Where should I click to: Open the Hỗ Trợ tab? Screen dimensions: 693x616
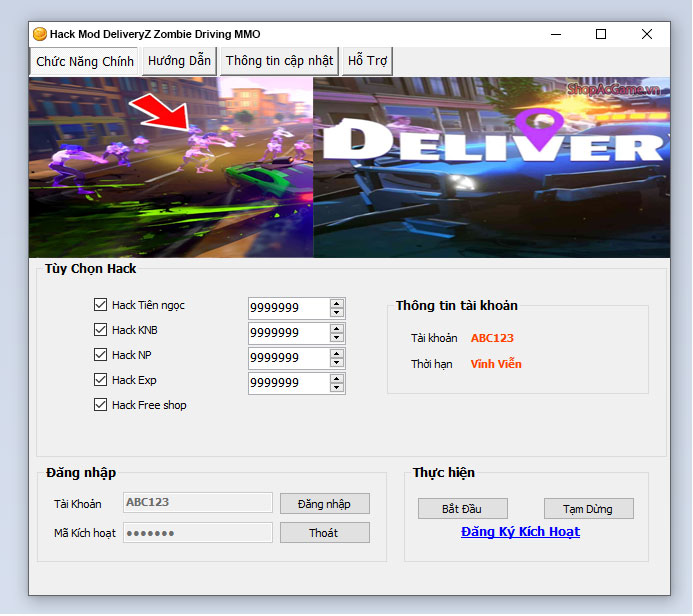(367, 61)
